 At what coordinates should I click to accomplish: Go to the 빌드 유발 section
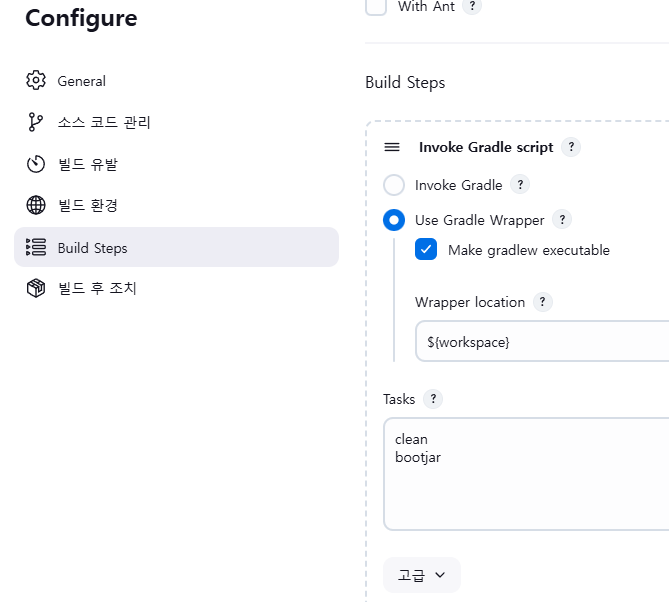coord(176,164)
